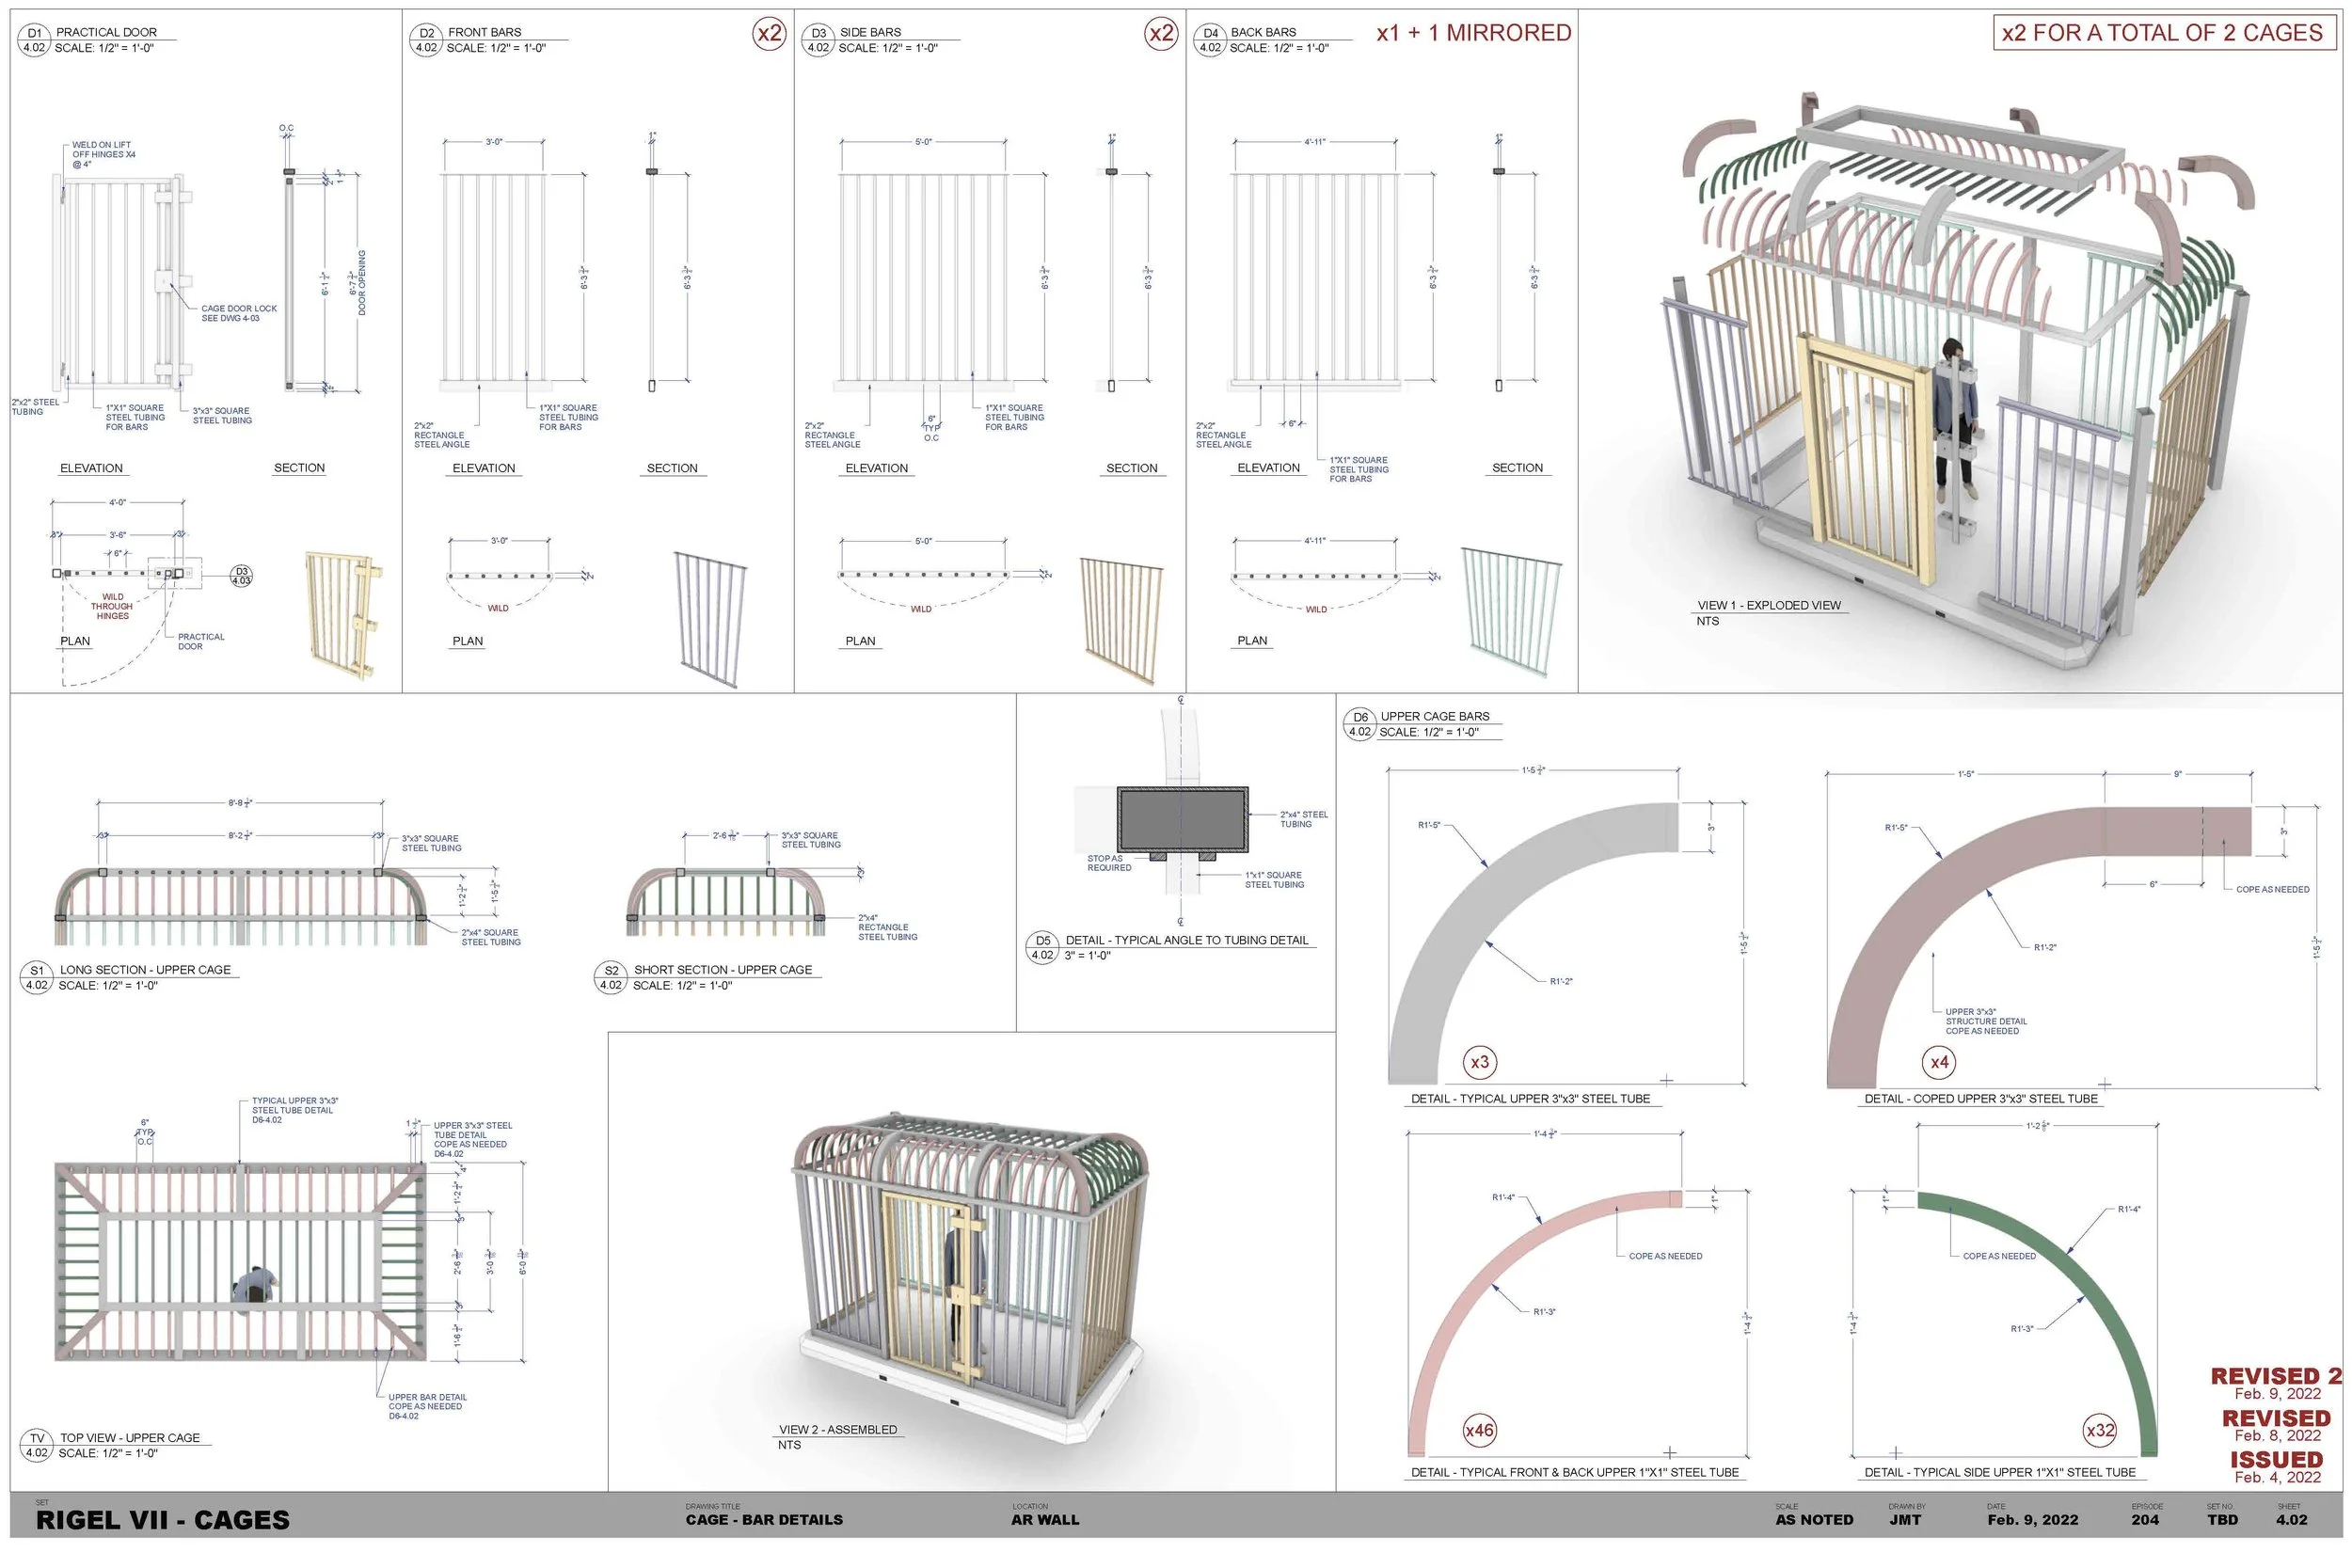
Task: Click the D5 Typical Angle detail tag
Action: point(1043,947)
